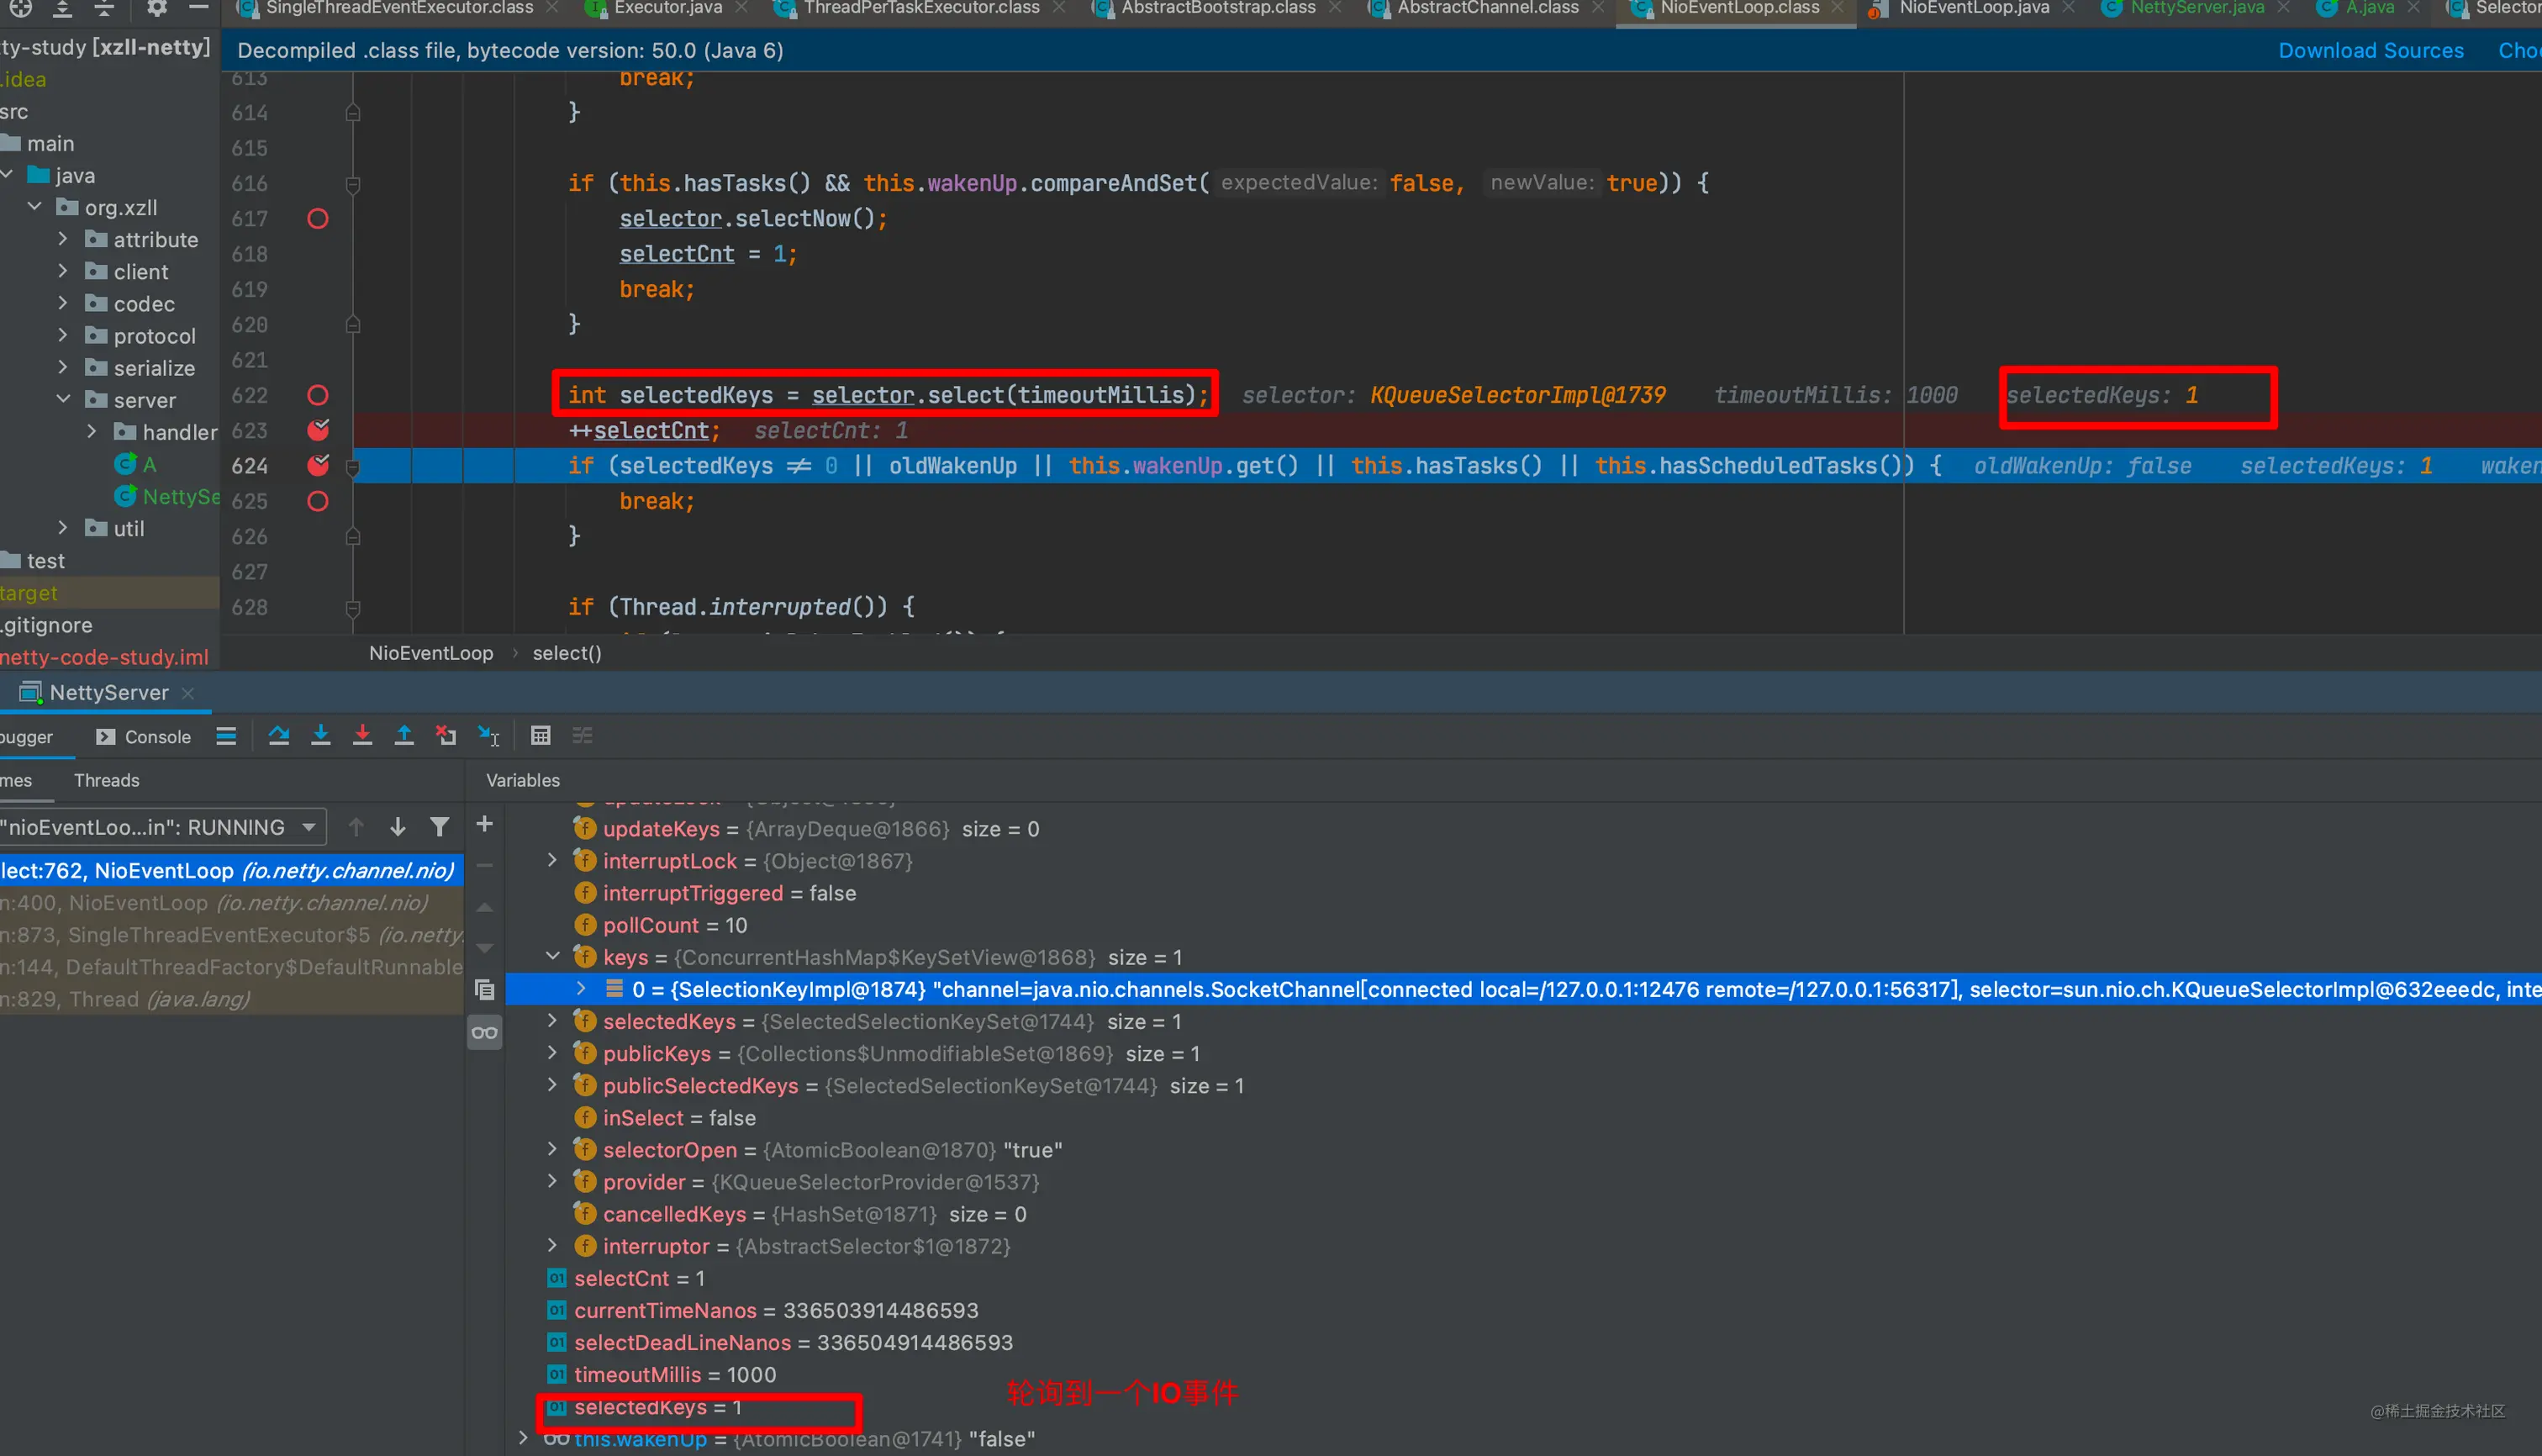This screenshot has width=2542, height=1456.
Task: Toggle the code fold marker on line 628
Action: tap(353, 607)
